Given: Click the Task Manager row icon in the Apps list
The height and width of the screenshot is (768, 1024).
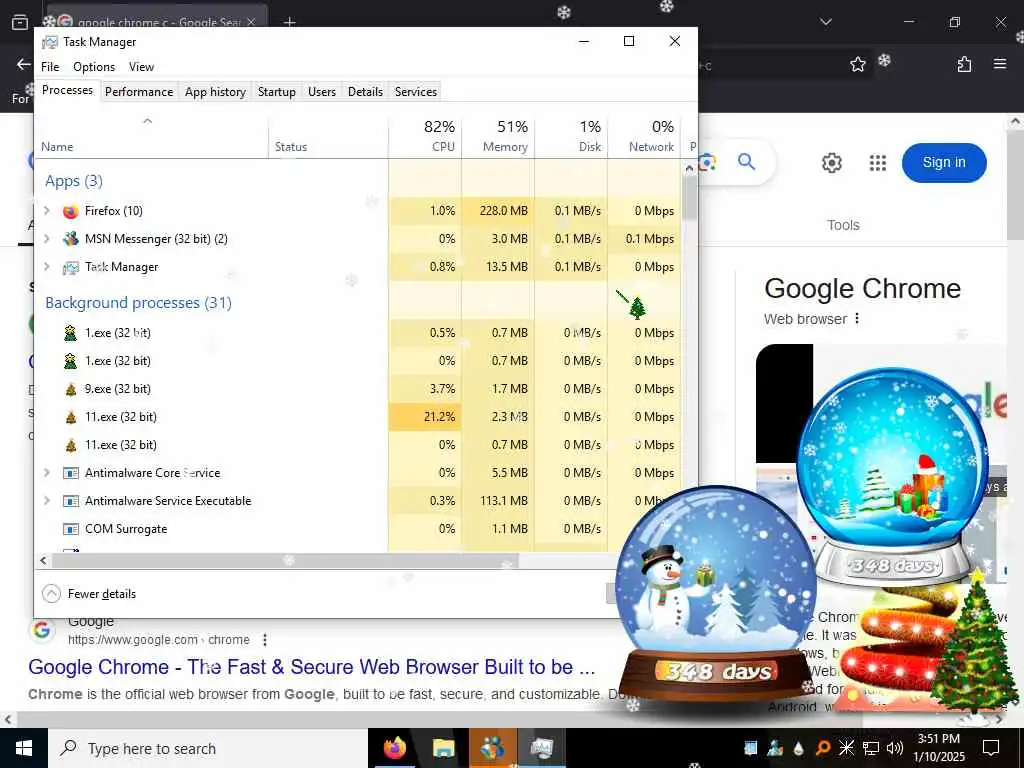Looking at the screenshot, I should 71,267.
